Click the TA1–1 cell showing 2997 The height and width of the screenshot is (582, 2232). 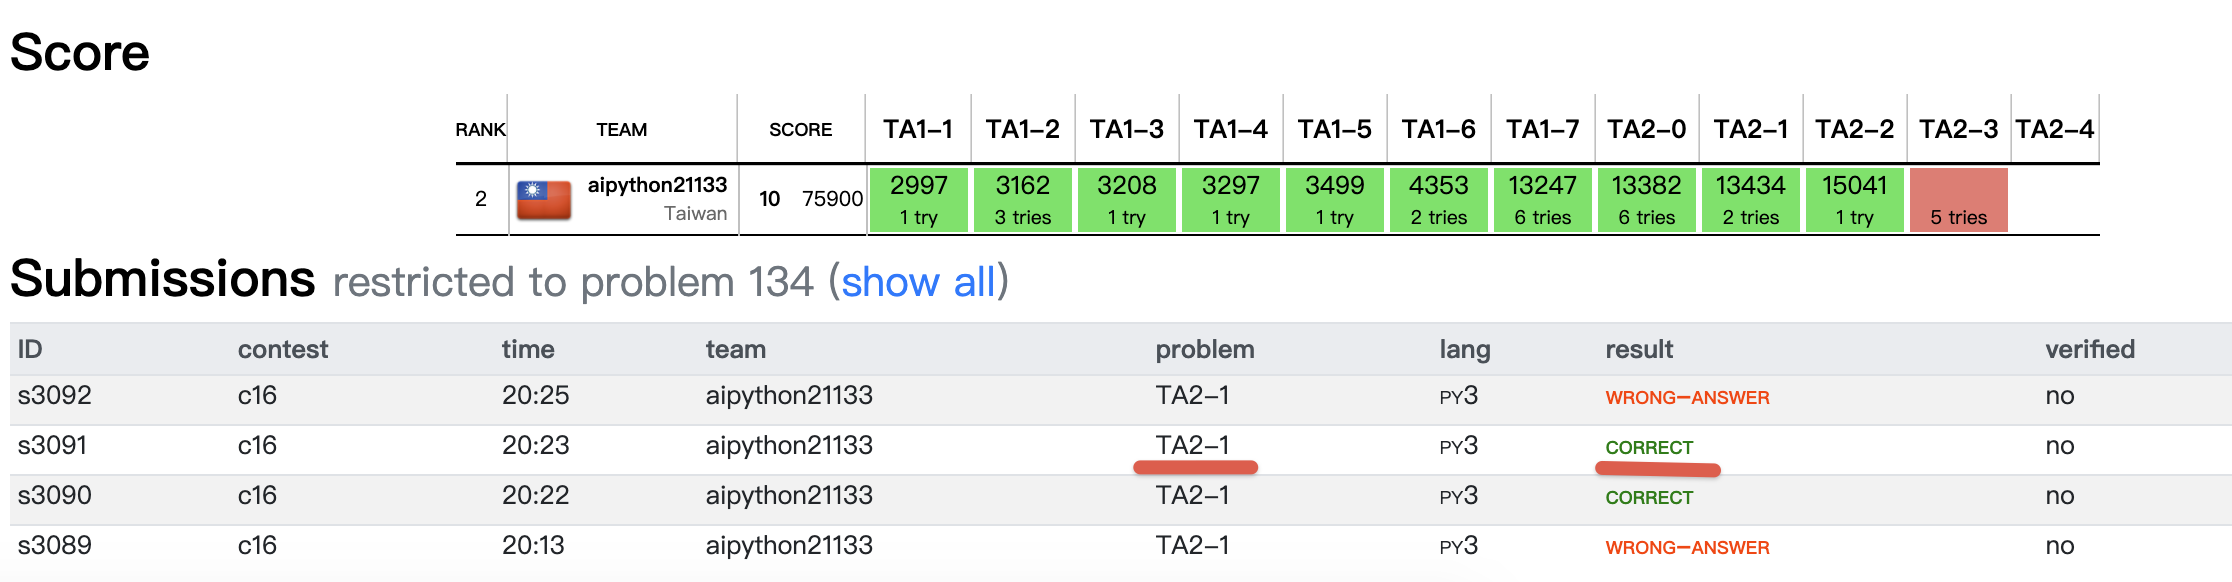click(918, 200)
